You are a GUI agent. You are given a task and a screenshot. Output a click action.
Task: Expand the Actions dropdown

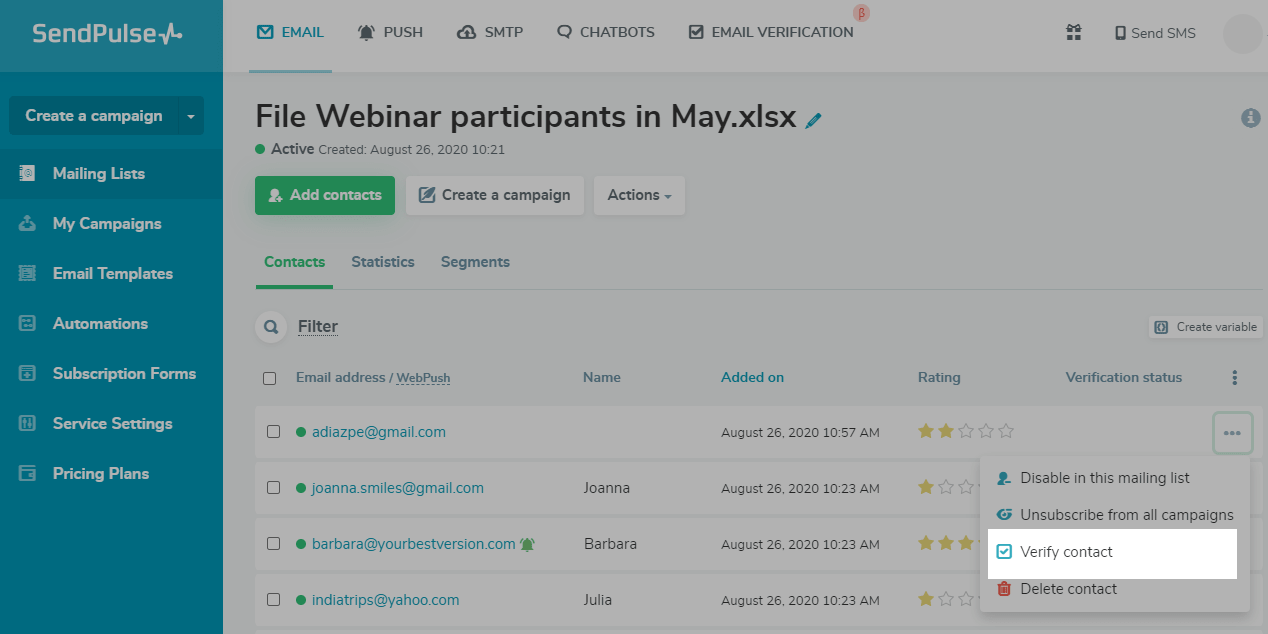639,195
